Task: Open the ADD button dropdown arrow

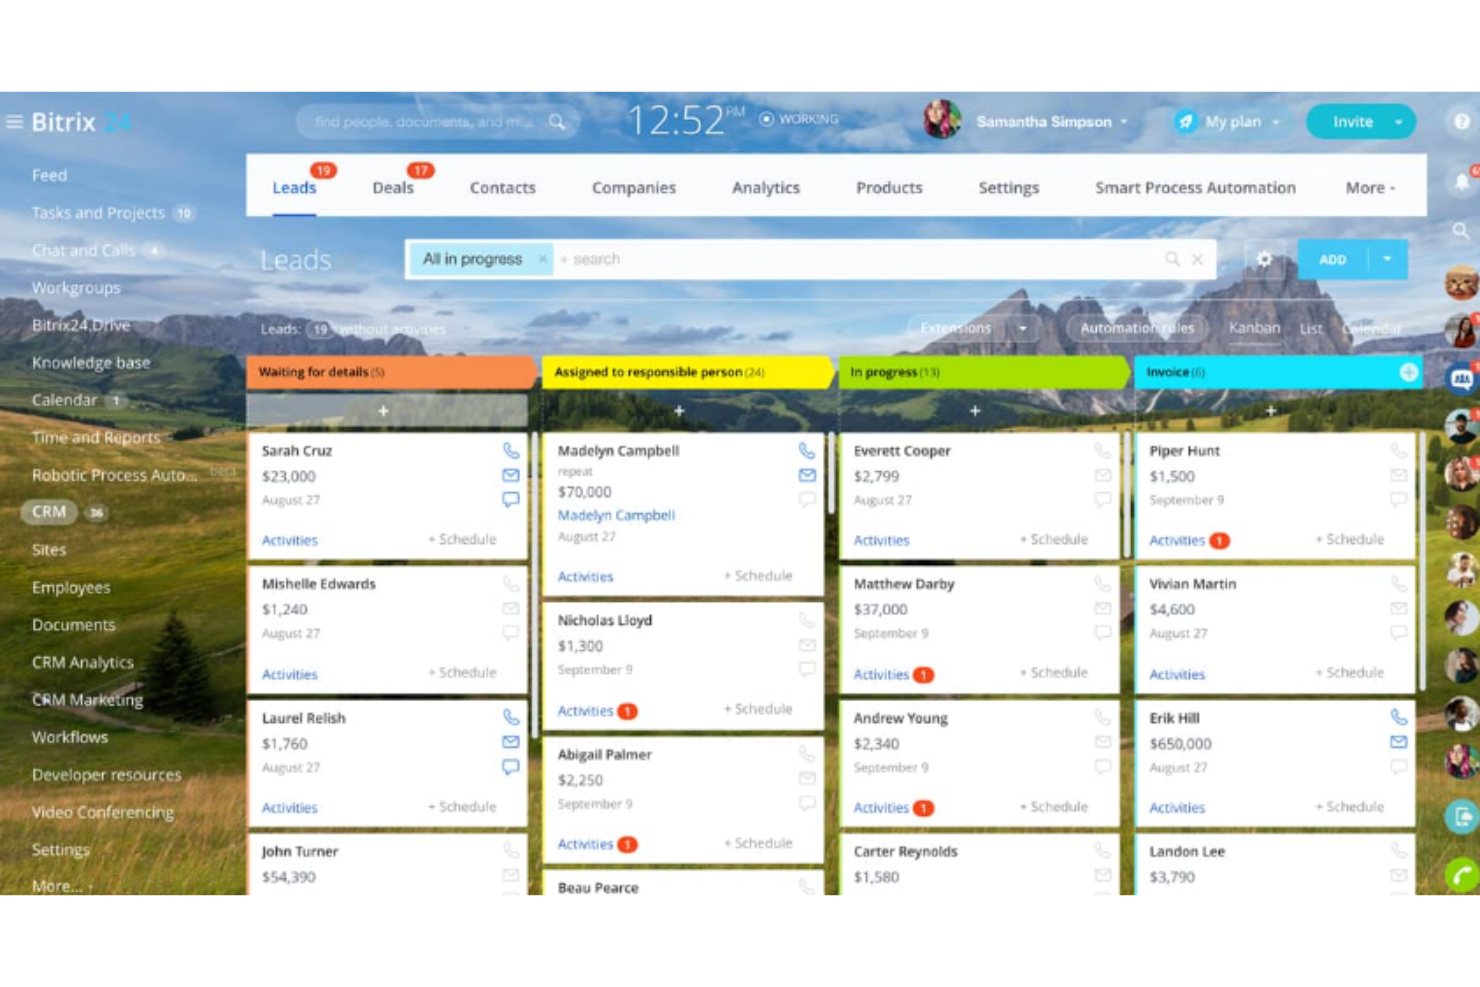Action: [x=1387, y=259]
